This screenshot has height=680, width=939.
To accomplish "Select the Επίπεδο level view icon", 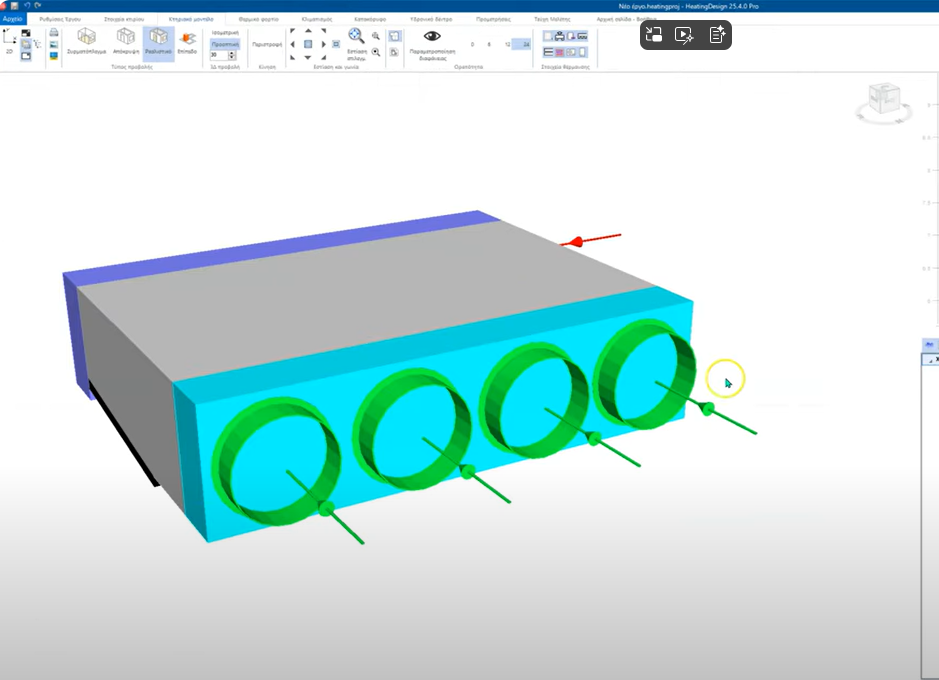I will [x=187, y=41].
